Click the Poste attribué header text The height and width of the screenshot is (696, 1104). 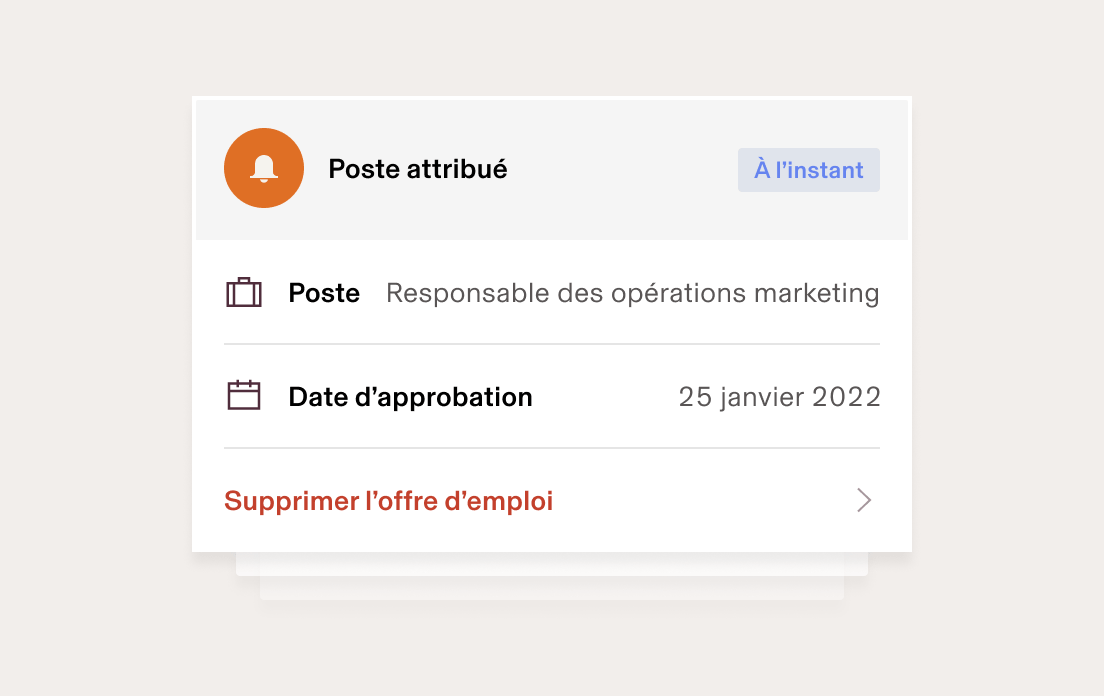tap(418, 168)
